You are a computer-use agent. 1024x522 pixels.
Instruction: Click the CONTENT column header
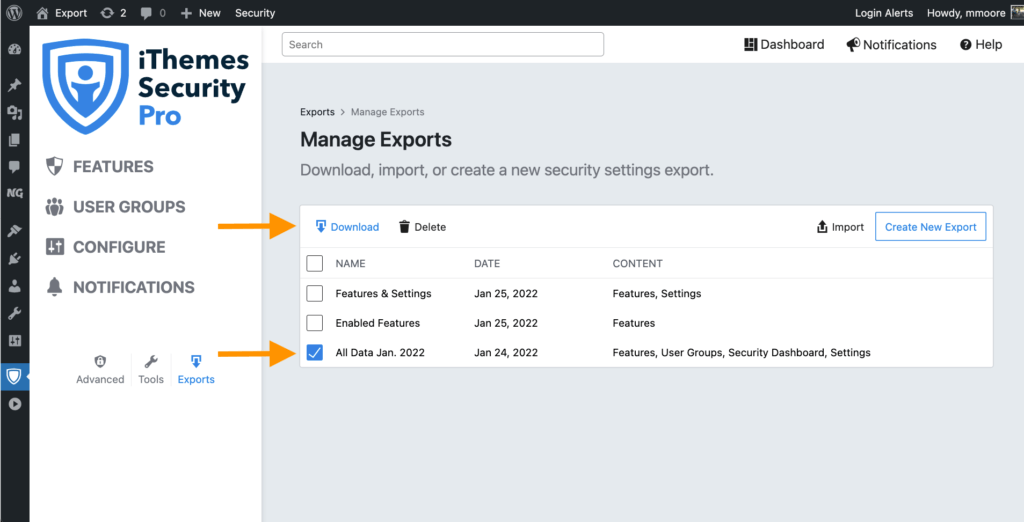click(x=637, y=263)
